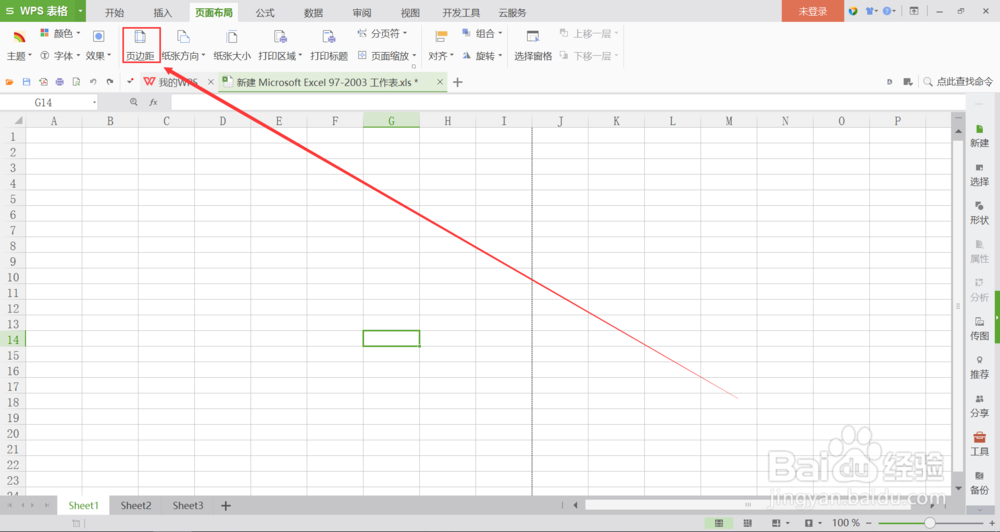Viewport: 1000px width, 532px height.
Task: Click the zoom out minus button
Action: [870, 523]
